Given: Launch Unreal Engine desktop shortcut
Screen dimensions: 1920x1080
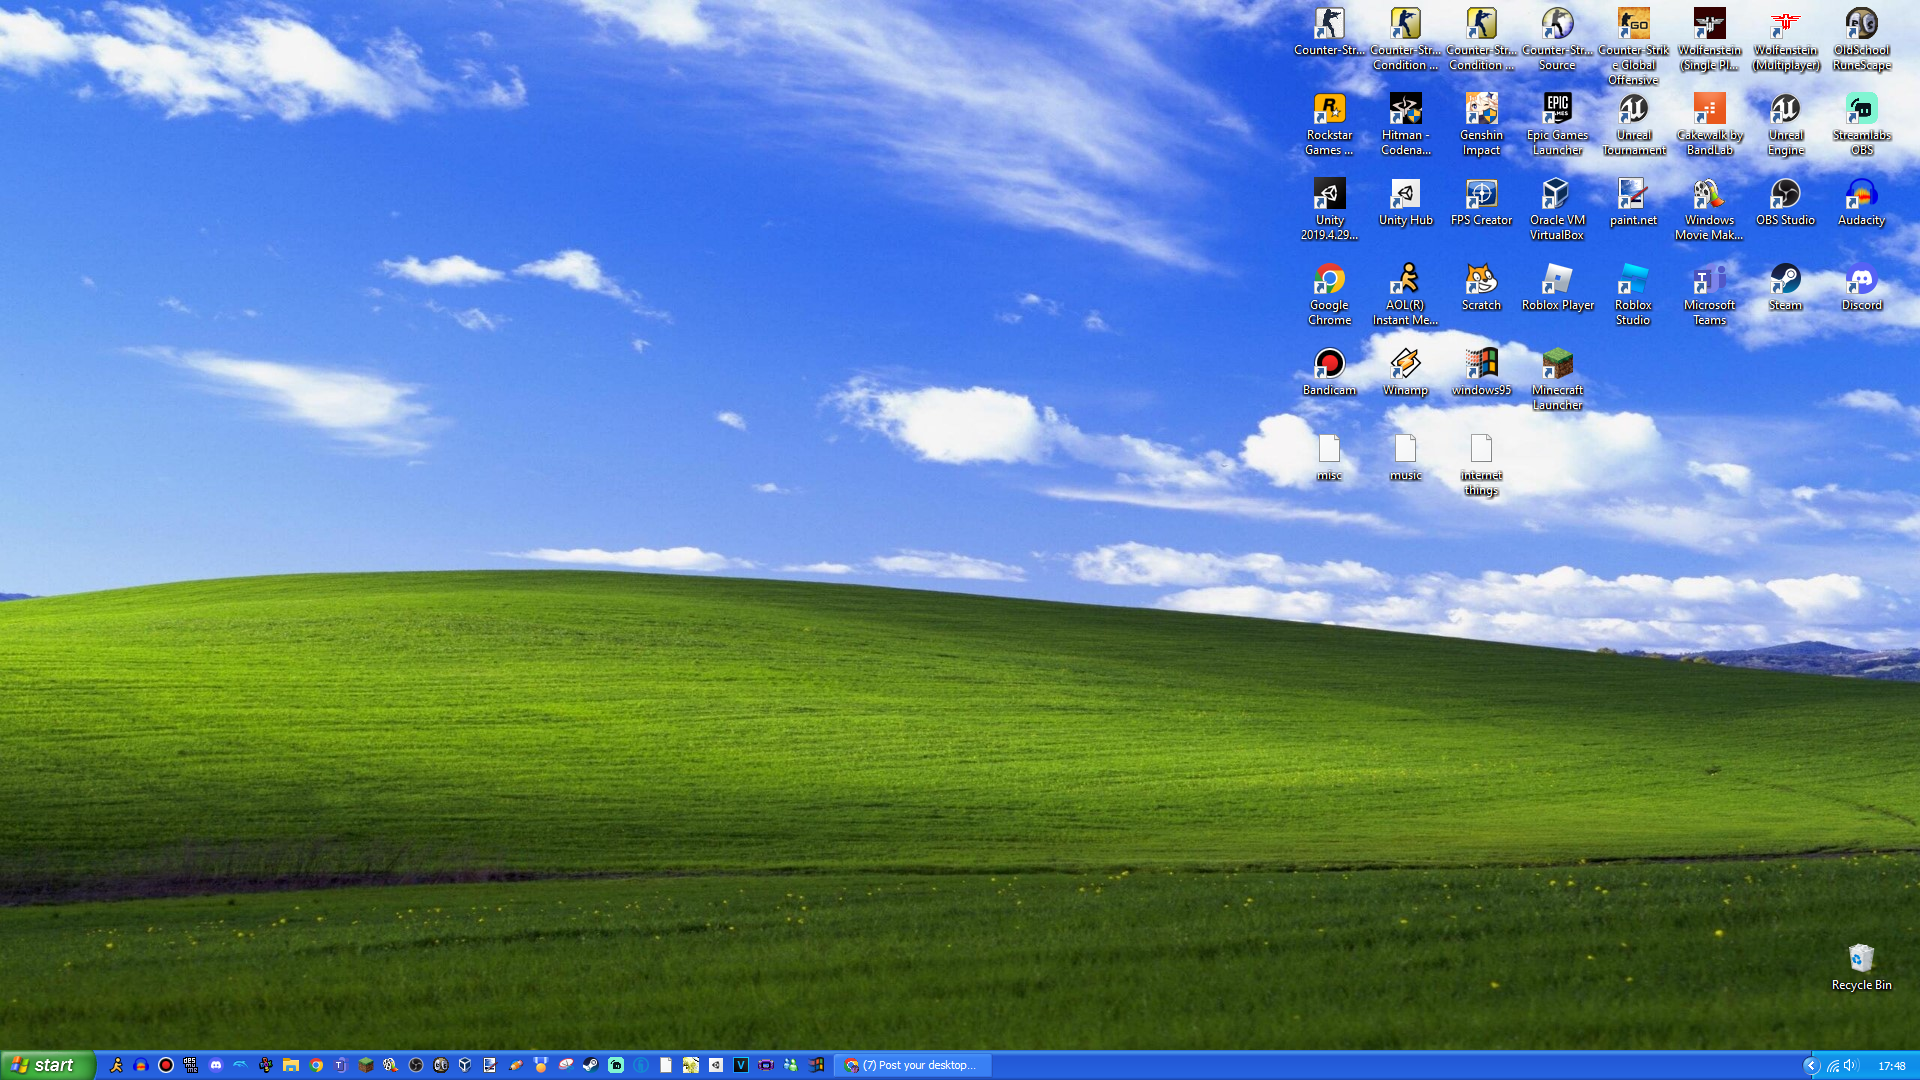Looking at the screenshot, I should click(x=1785, y=124).
